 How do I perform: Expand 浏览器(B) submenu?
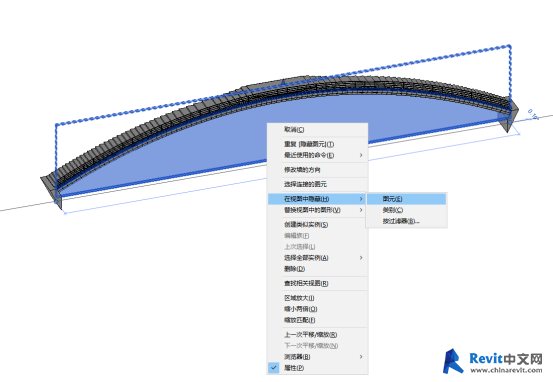317,357
